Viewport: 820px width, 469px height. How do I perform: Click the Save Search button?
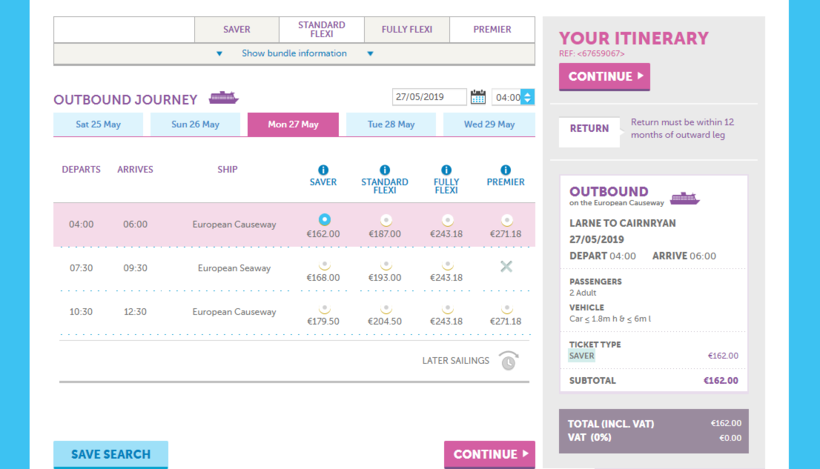tap(110, 454)
